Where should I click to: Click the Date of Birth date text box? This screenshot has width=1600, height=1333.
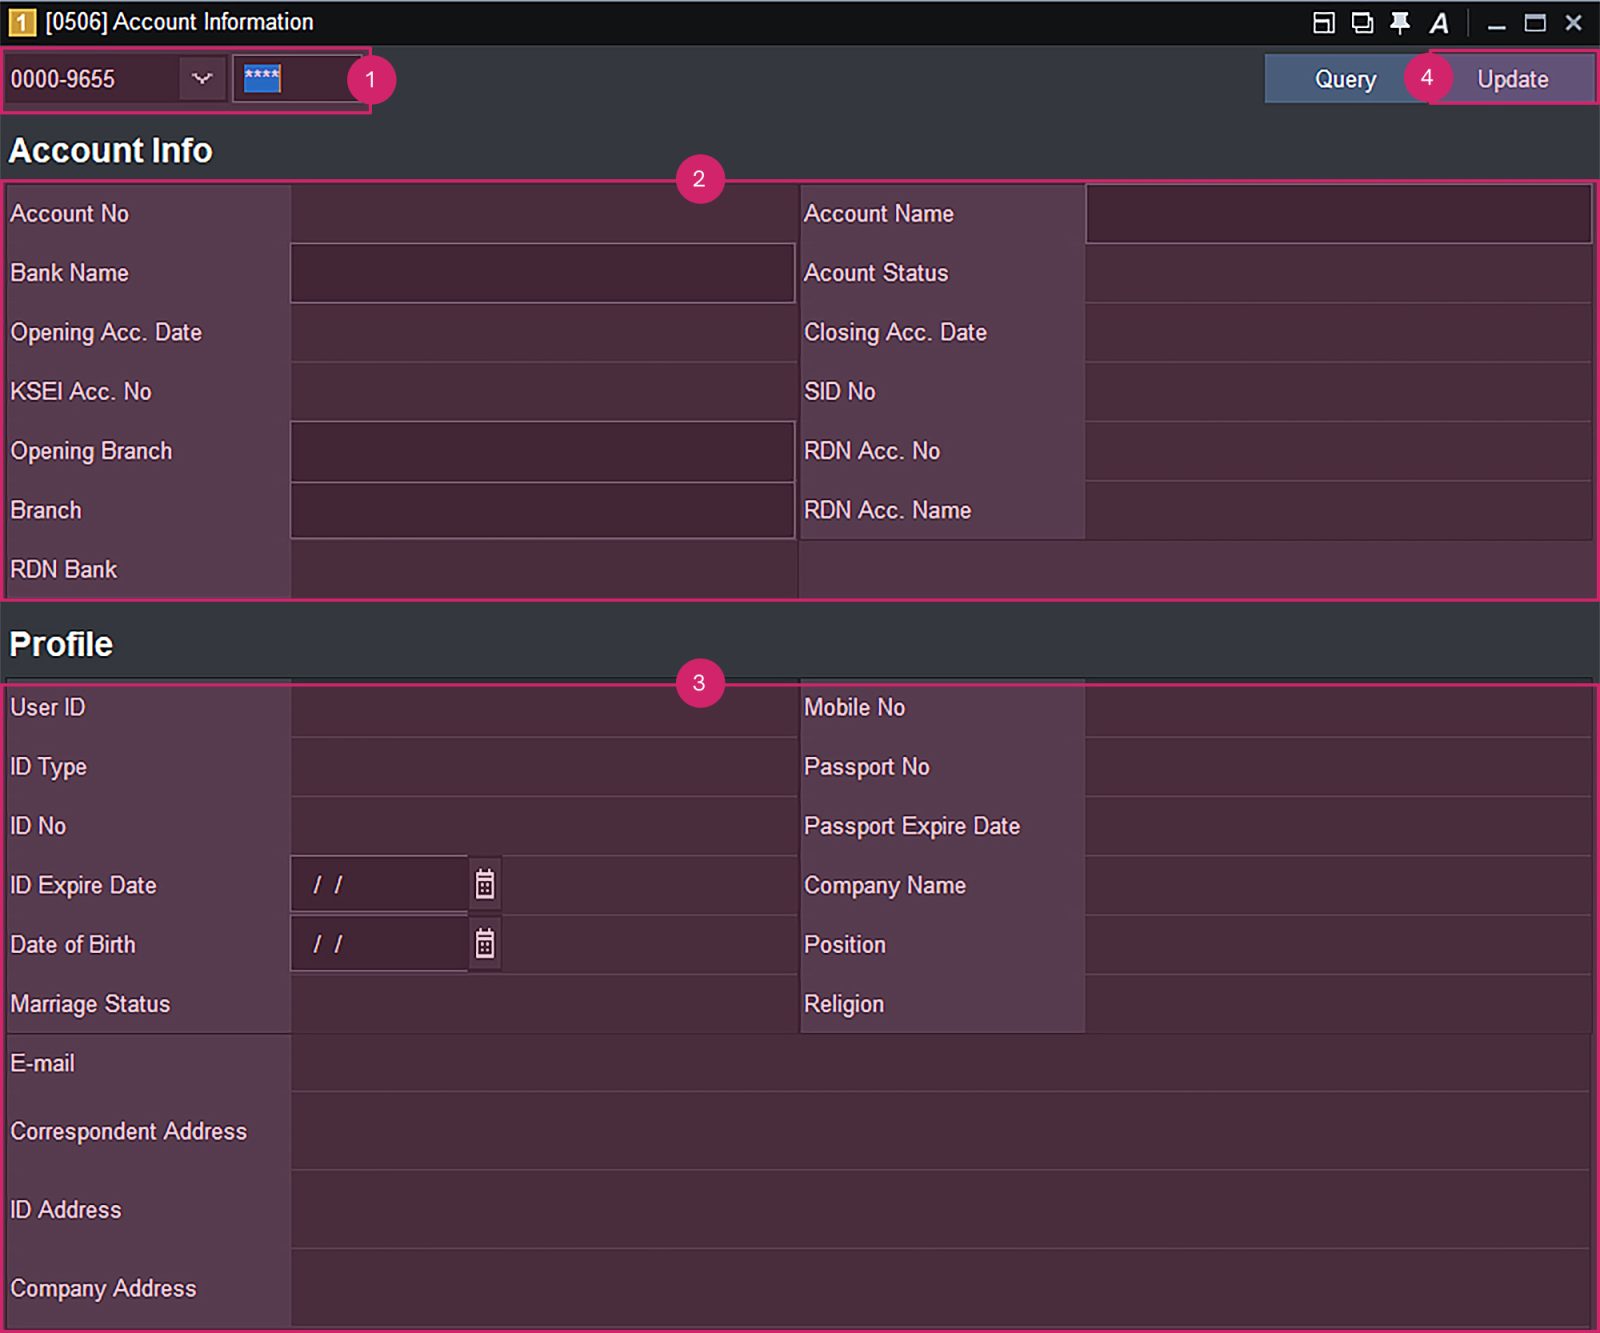[380, 942]
